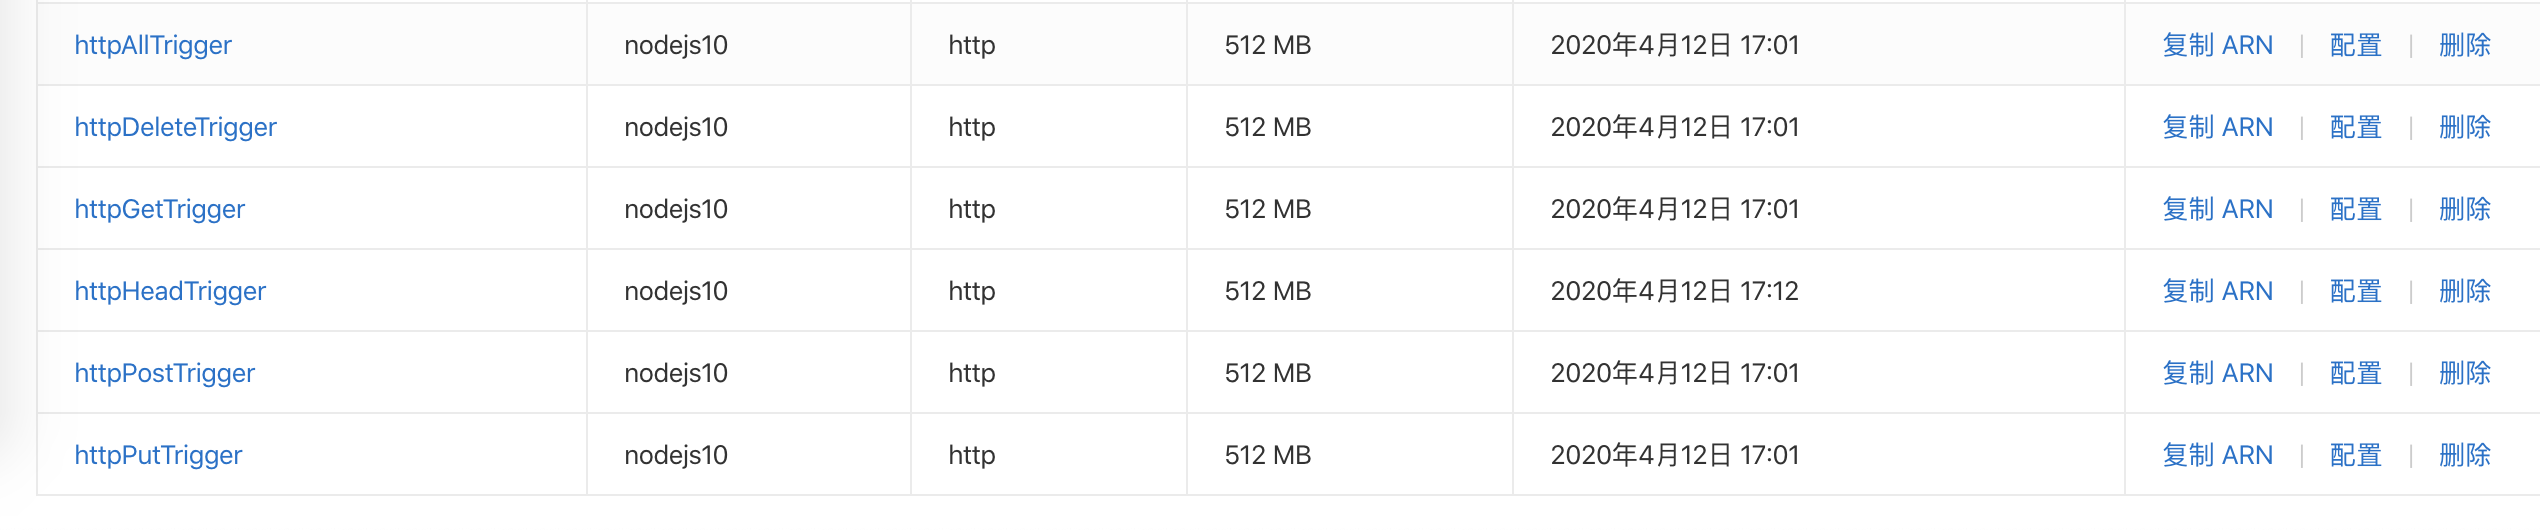Click 删除 for httpAllTrigger
The height and width of the screenshot is (530, 2540).
pos(2464,45)
